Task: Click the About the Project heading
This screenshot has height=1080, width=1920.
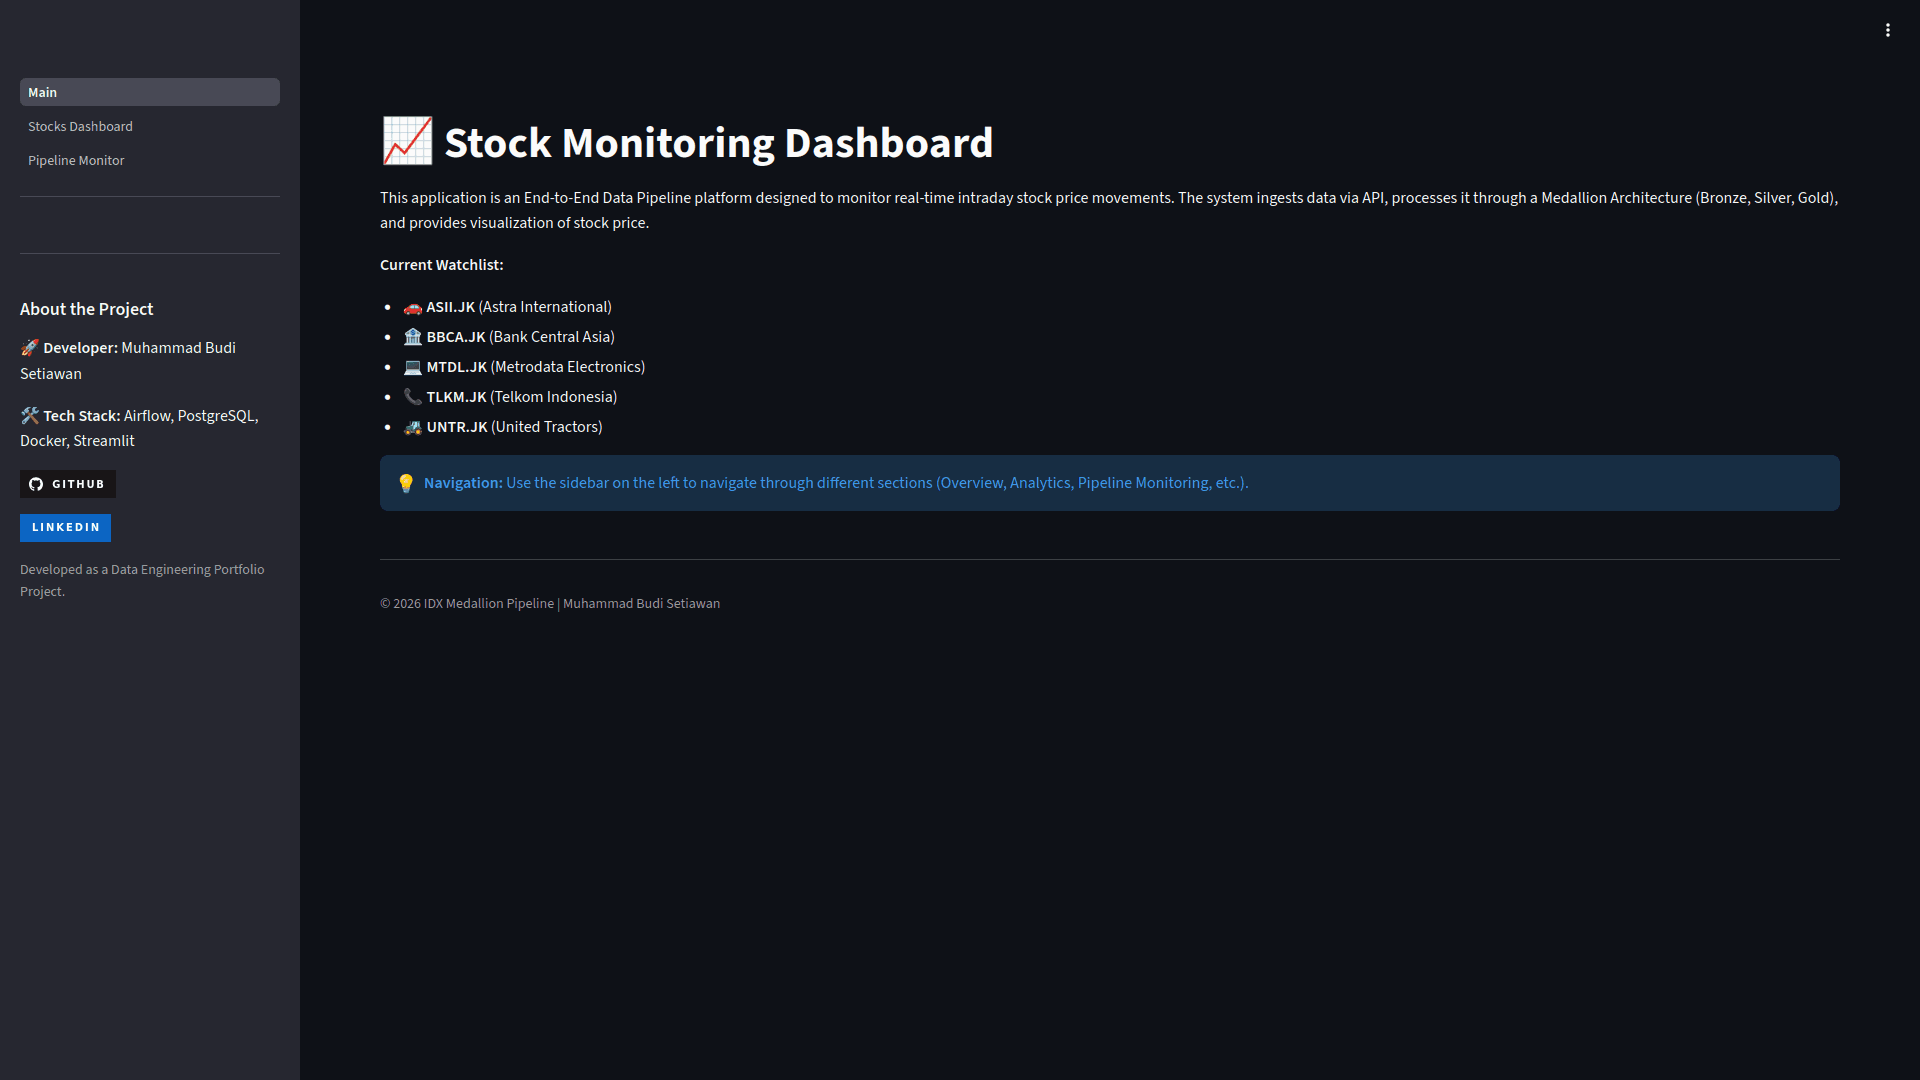Action: pos(87,309)
